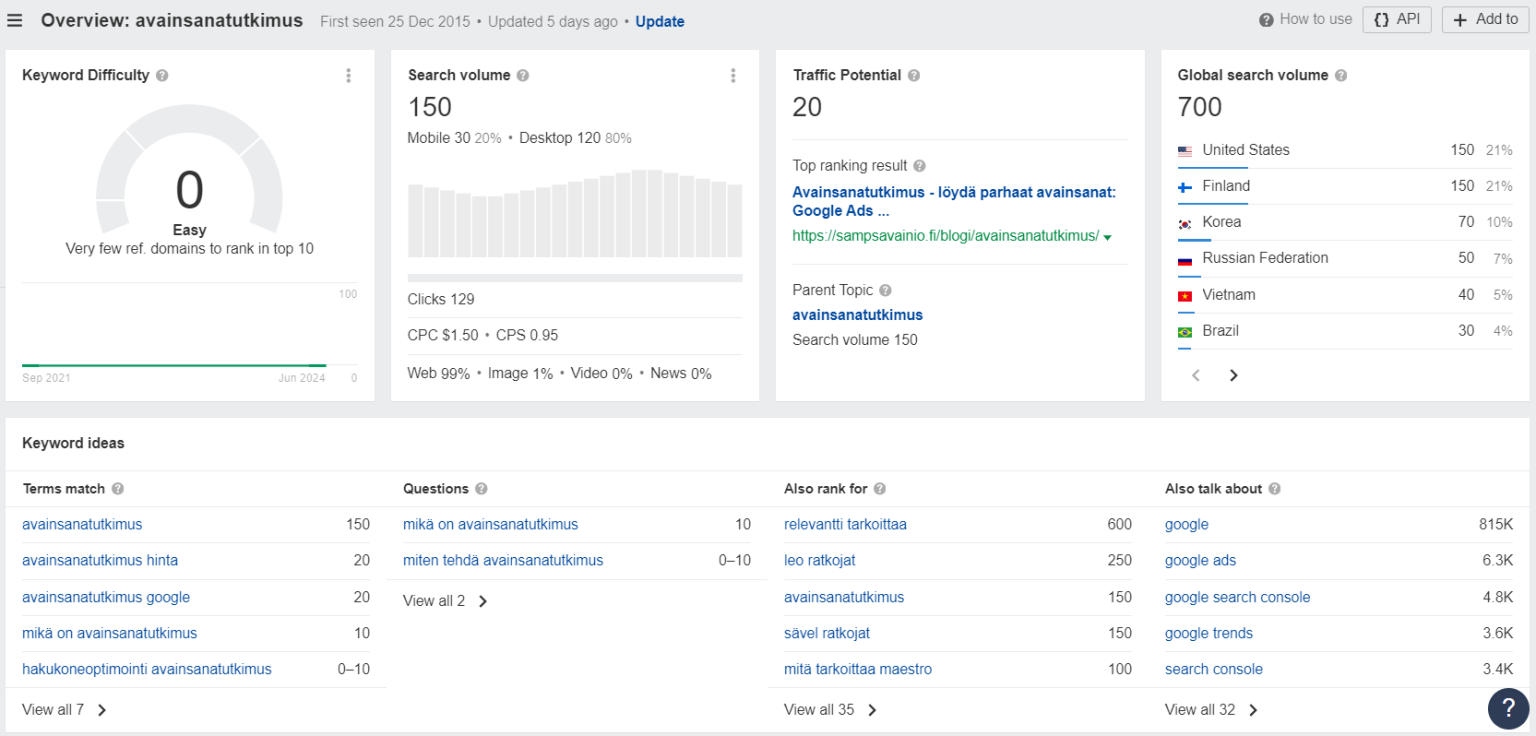Viewport: 1536px width, 736px height.
Task: Click the Parent Topic help icon
Action: click(885, 290)
